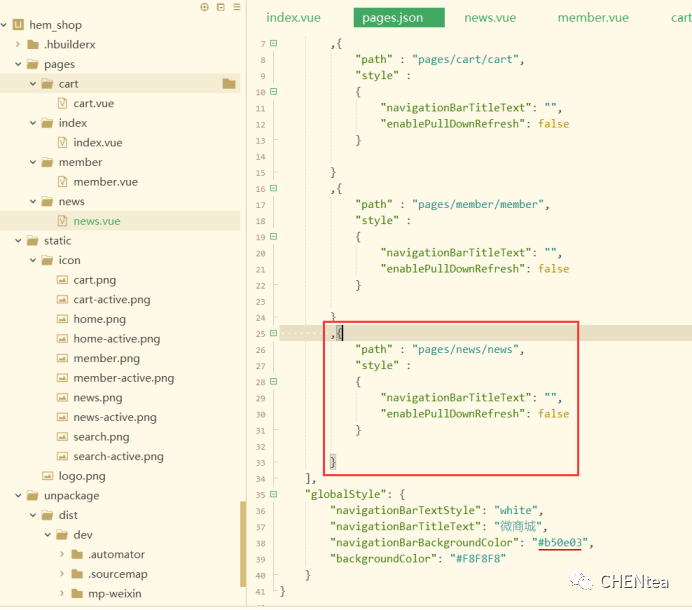Collapse the pages folder
This screenshot has height=610, width=692.
(19, 64)
